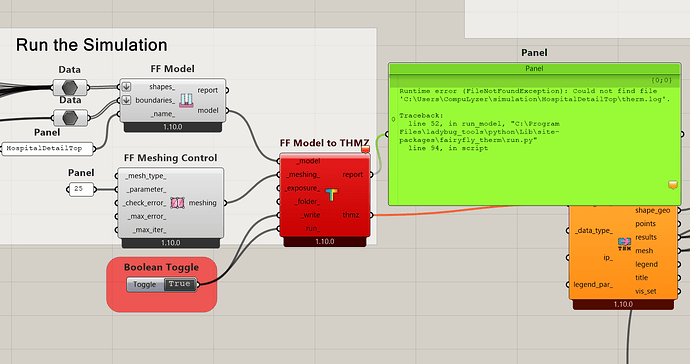Viewport: 690px width, 364px height.
Task: Click the thmz output on the red component
Action: tap(351, 215)
